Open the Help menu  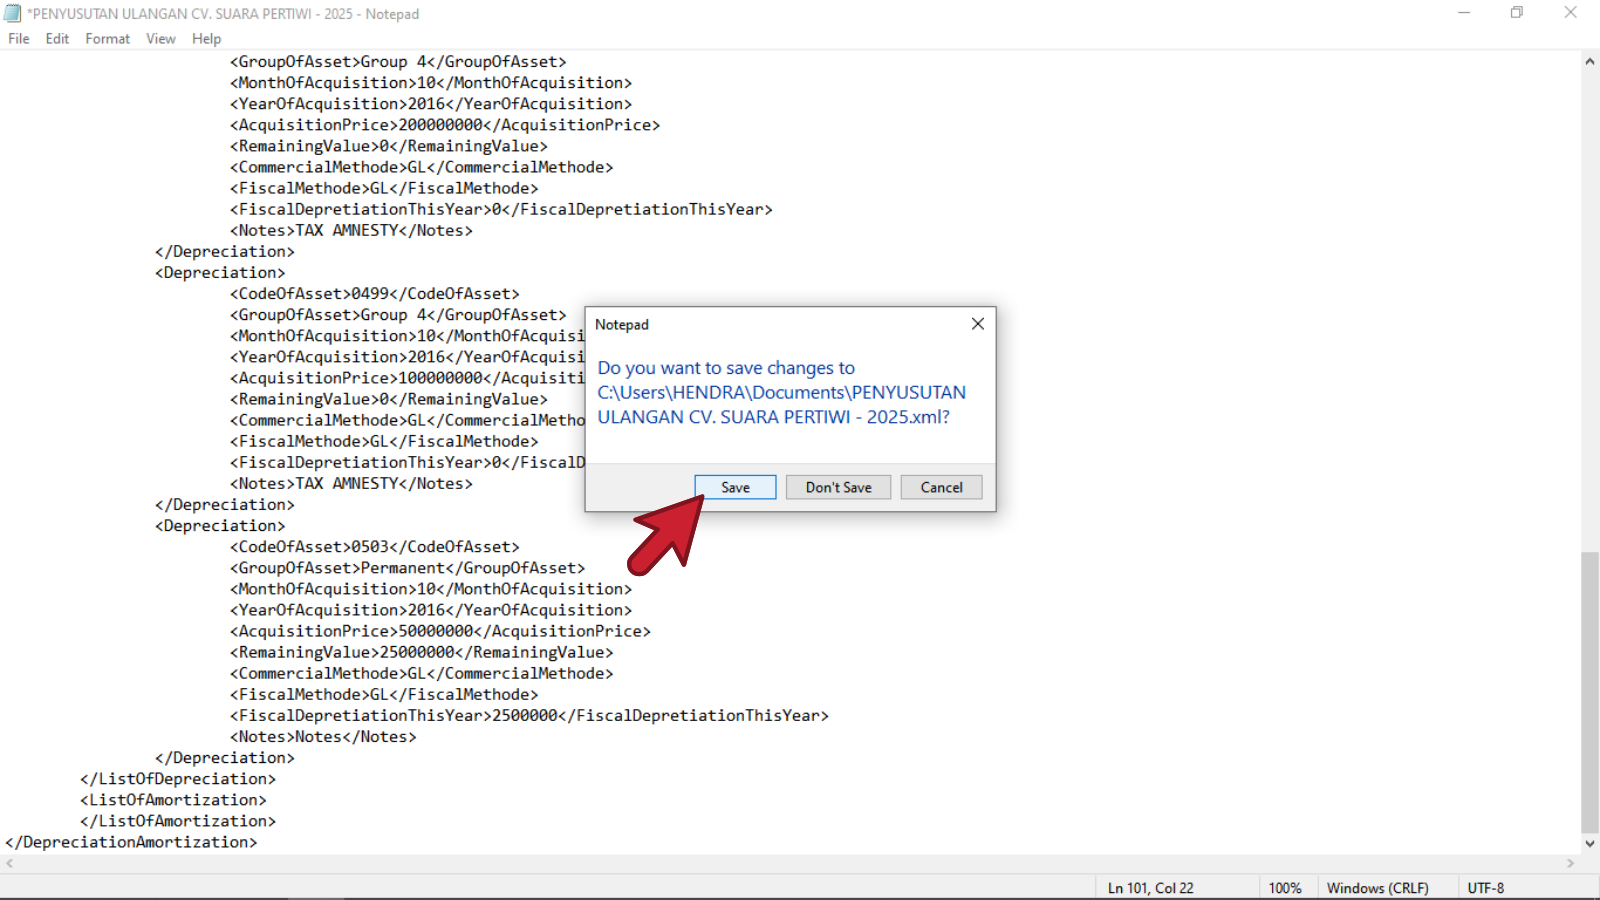point(206,39)
